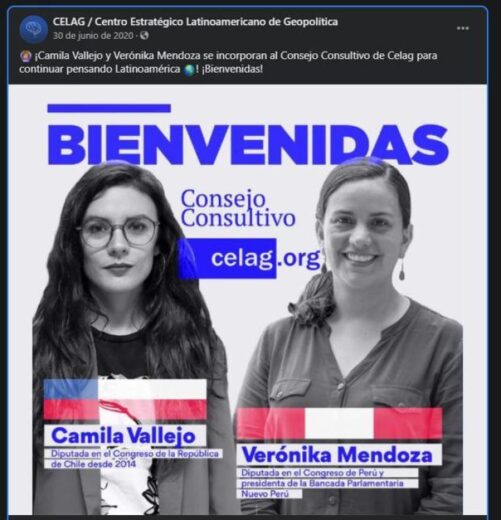The height and width of the screenshot is (520, 501).
Task: Click the ¡Bienvenidas! caption text
Action: 232,69
